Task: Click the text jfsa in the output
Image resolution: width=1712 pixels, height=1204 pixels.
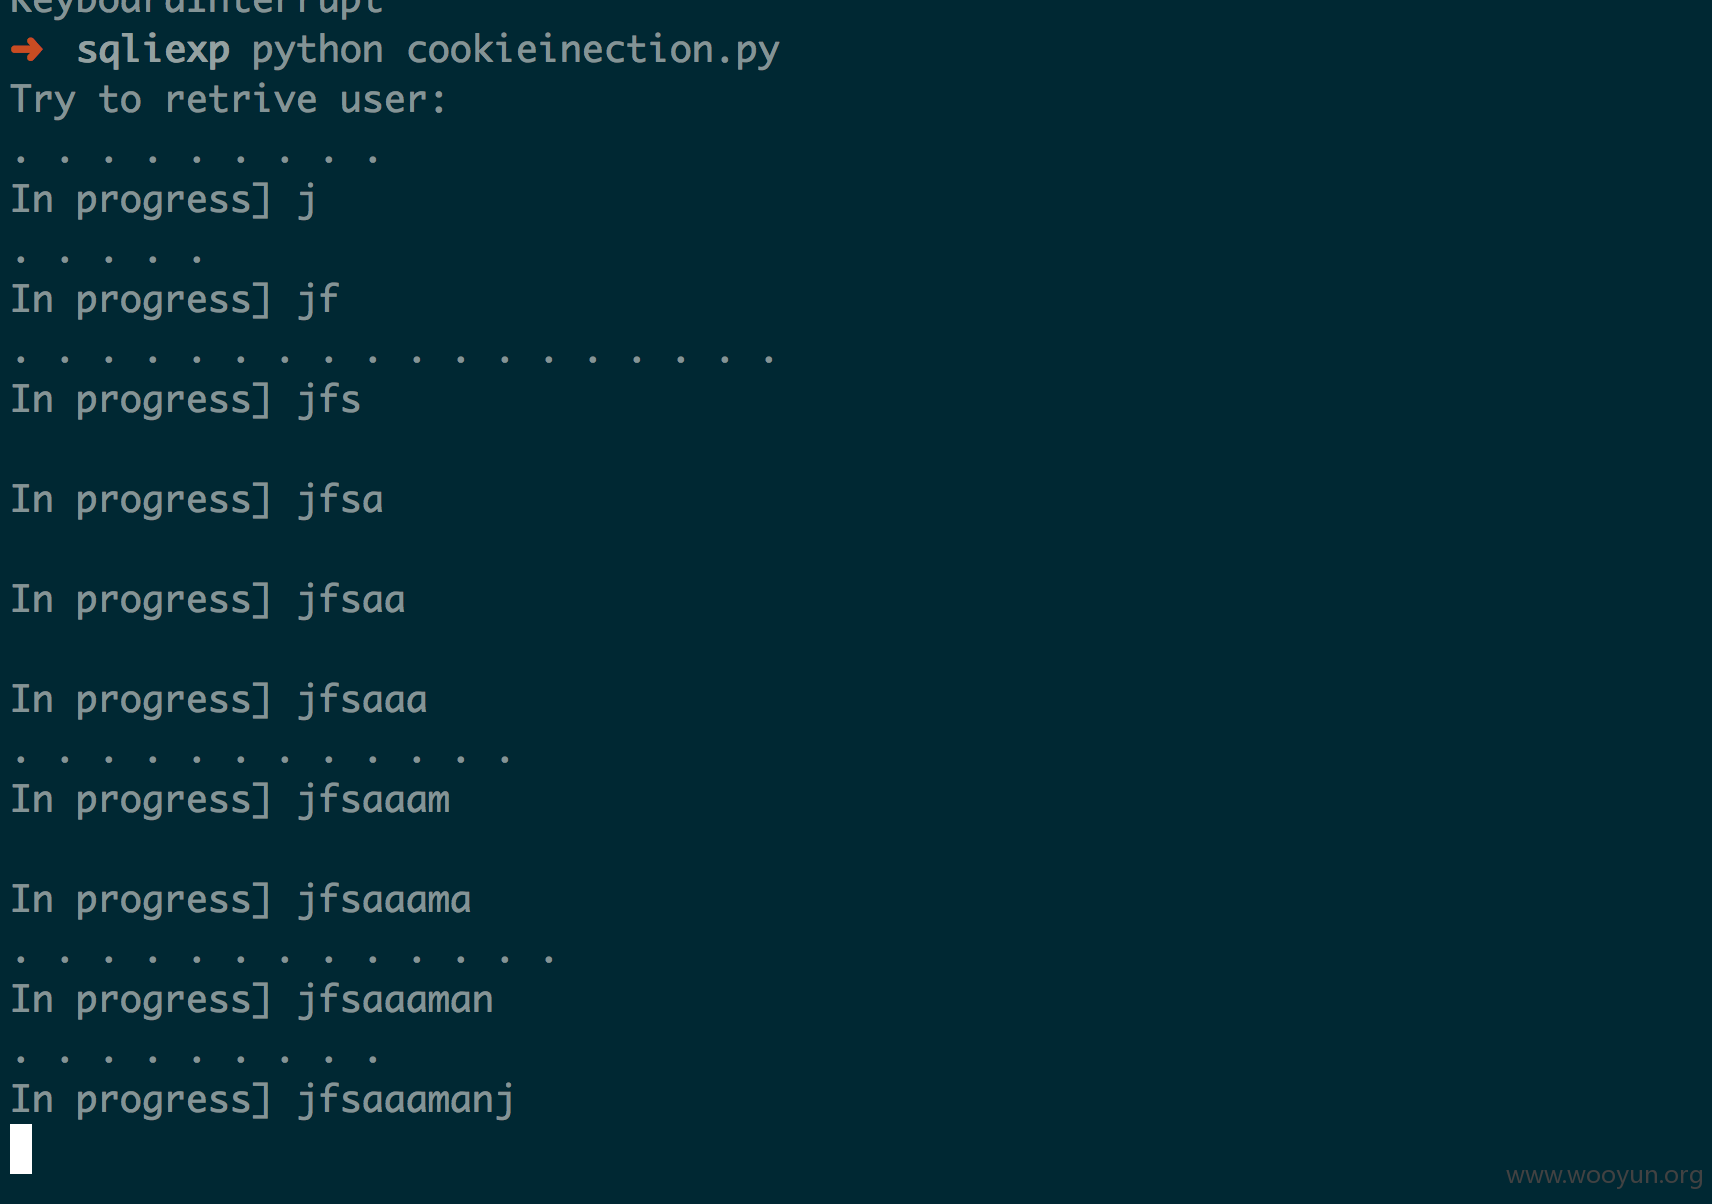Action: click(x=340, y=500)
